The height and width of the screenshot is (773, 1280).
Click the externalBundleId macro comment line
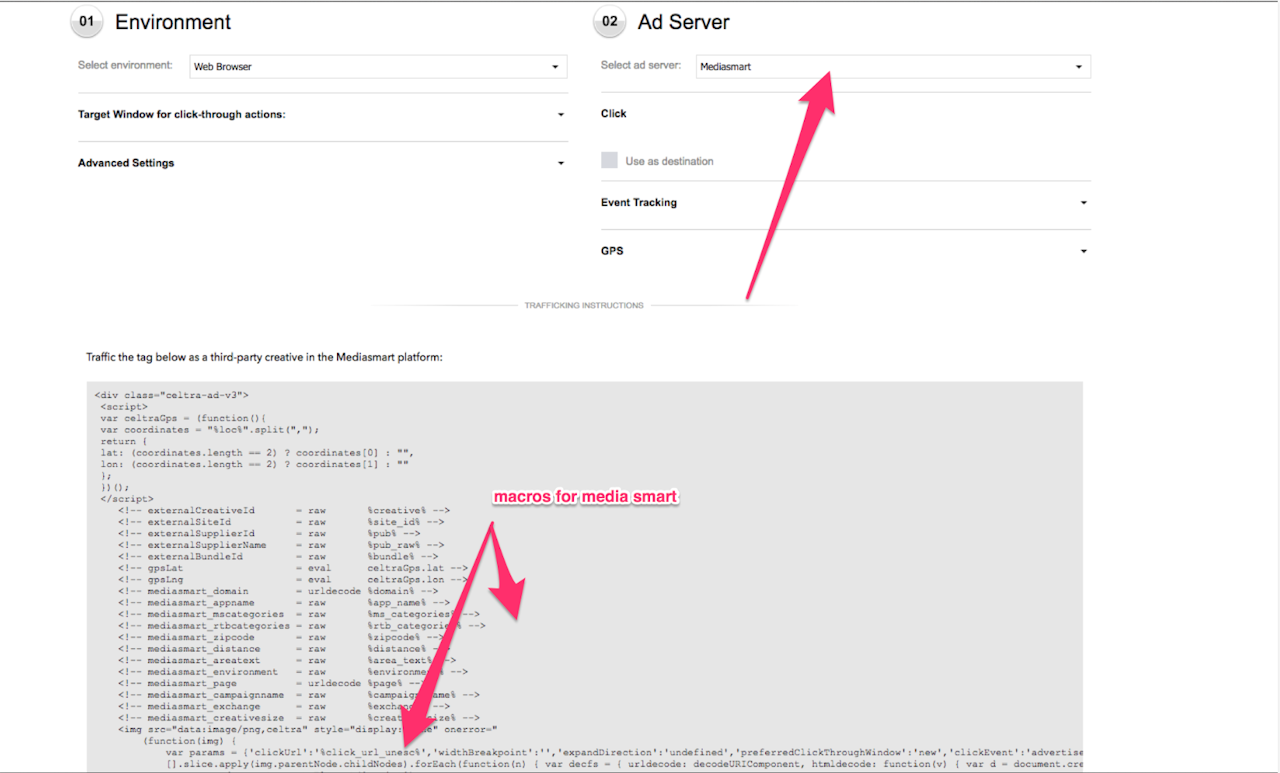click(x=278, y=557)
